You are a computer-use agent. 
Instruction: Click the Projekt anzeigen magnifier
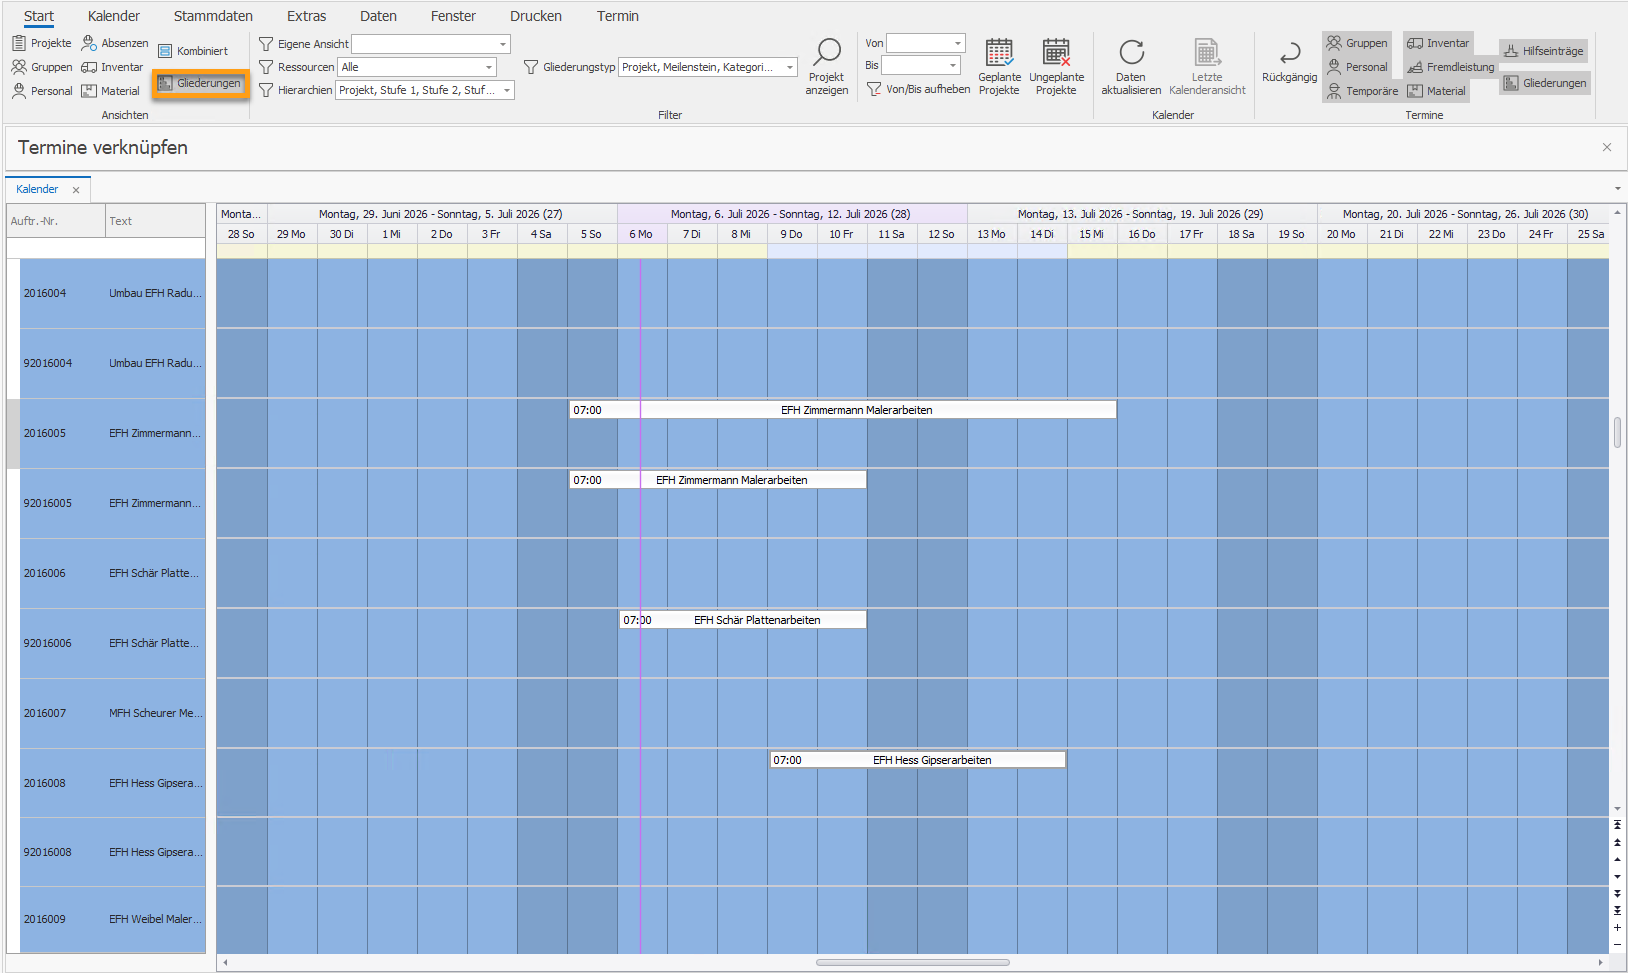[x=827, y=66]
